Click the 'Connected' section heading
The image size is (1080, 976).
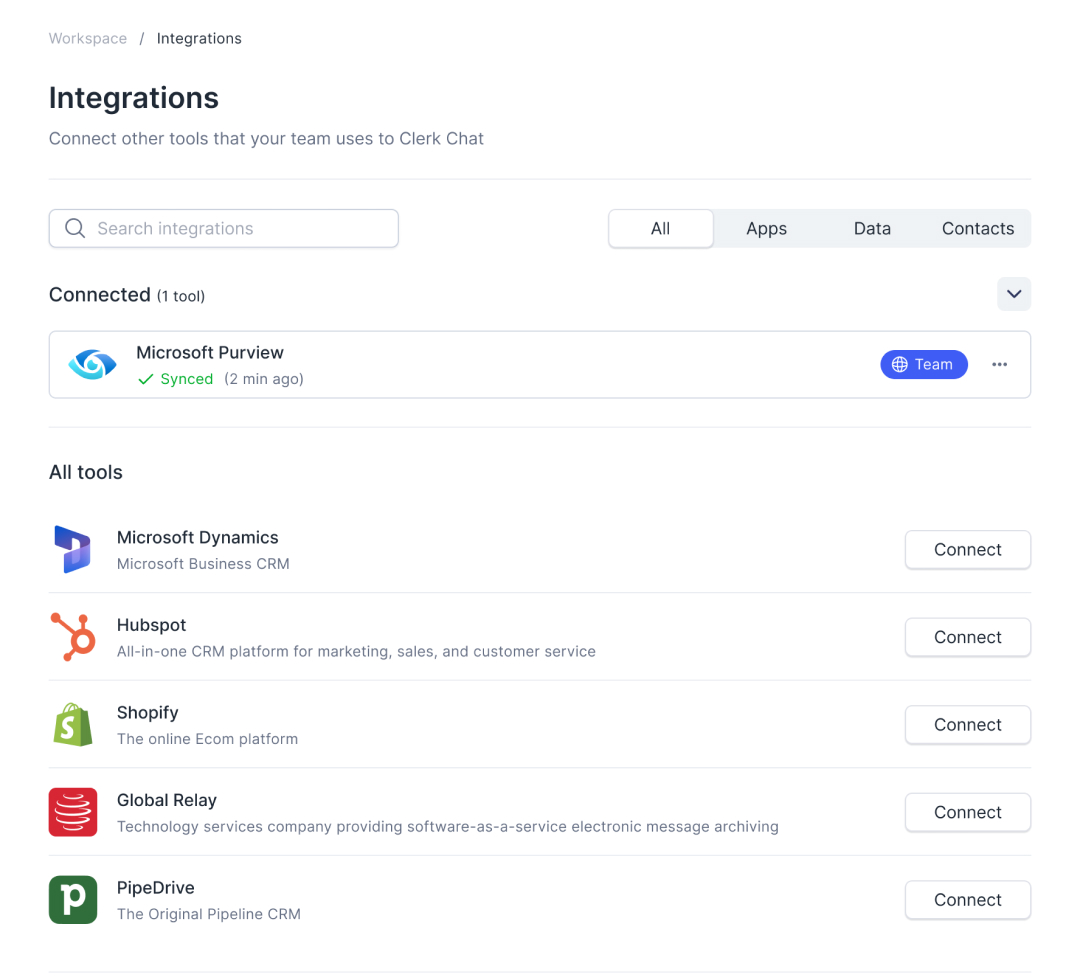tap(100, 295)
